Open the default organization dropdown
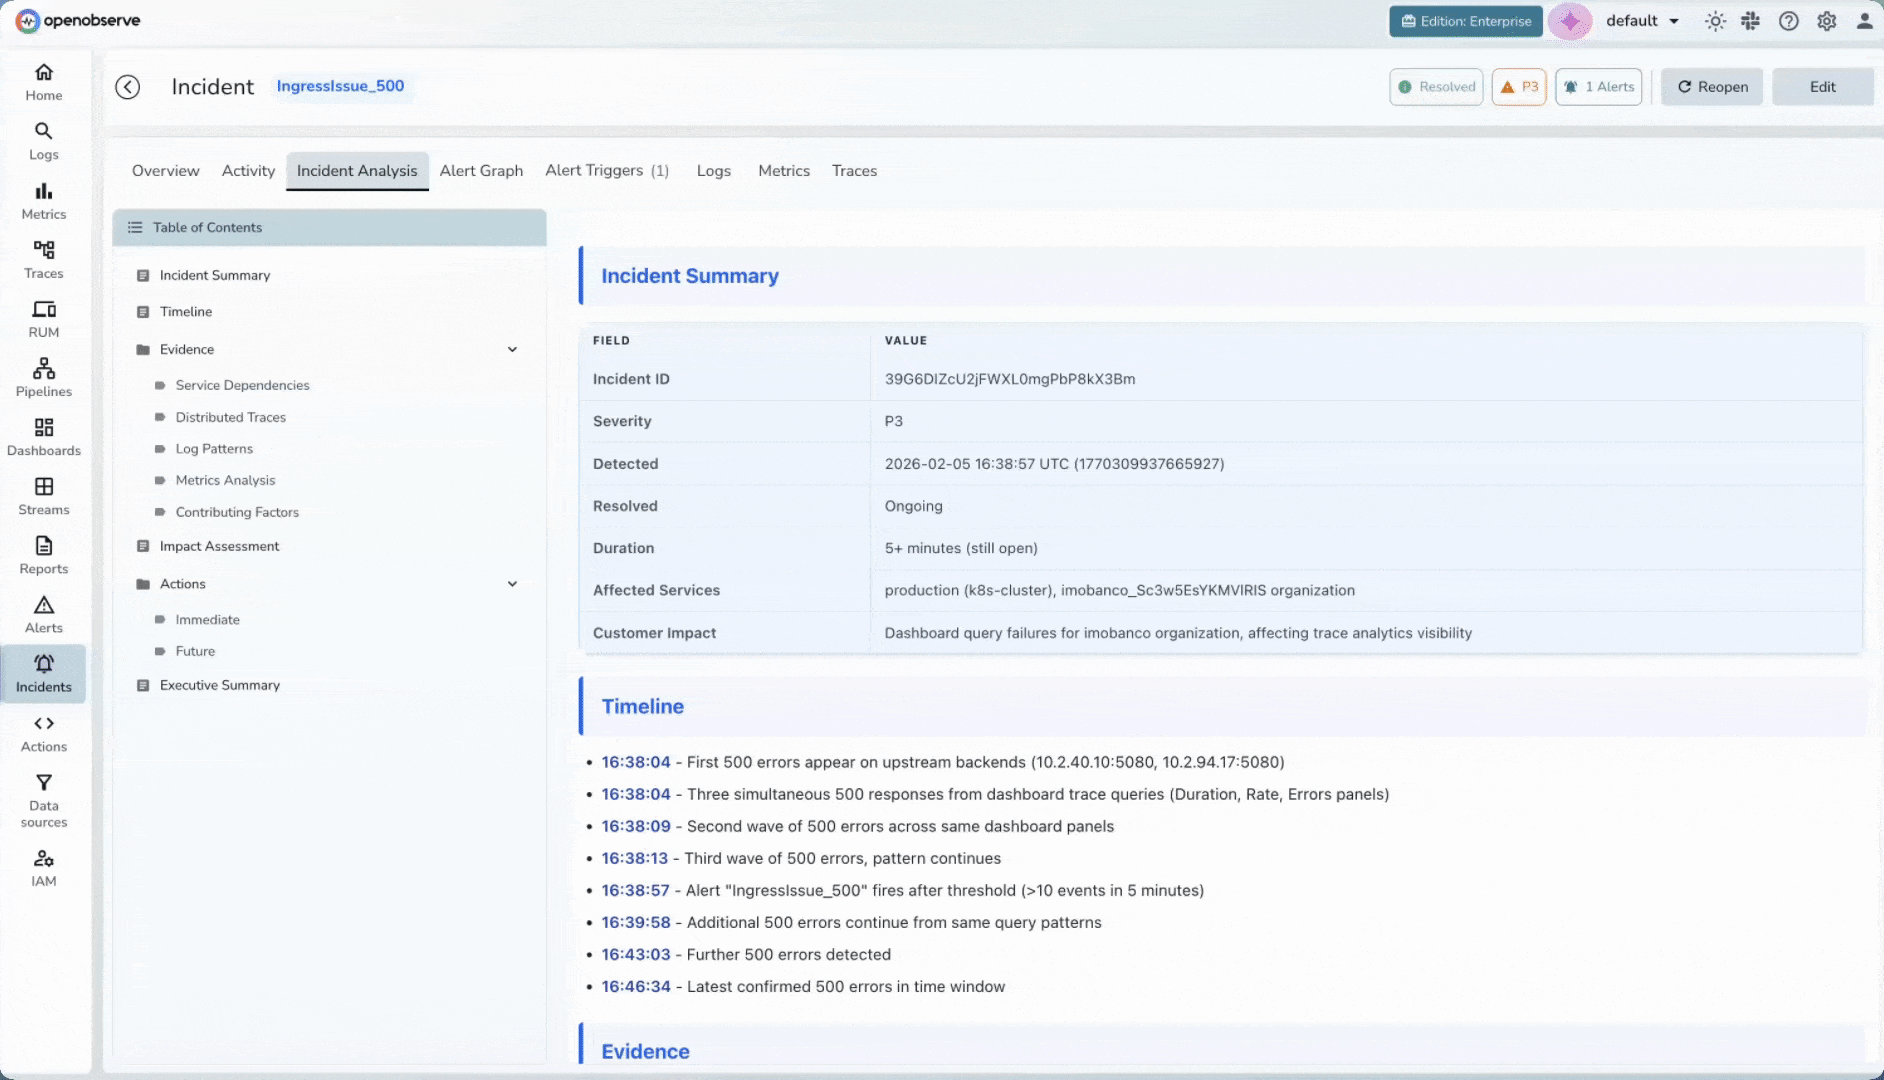Image resolution: width=1884 pixels, height=1080 pixels. (1640, 20)
